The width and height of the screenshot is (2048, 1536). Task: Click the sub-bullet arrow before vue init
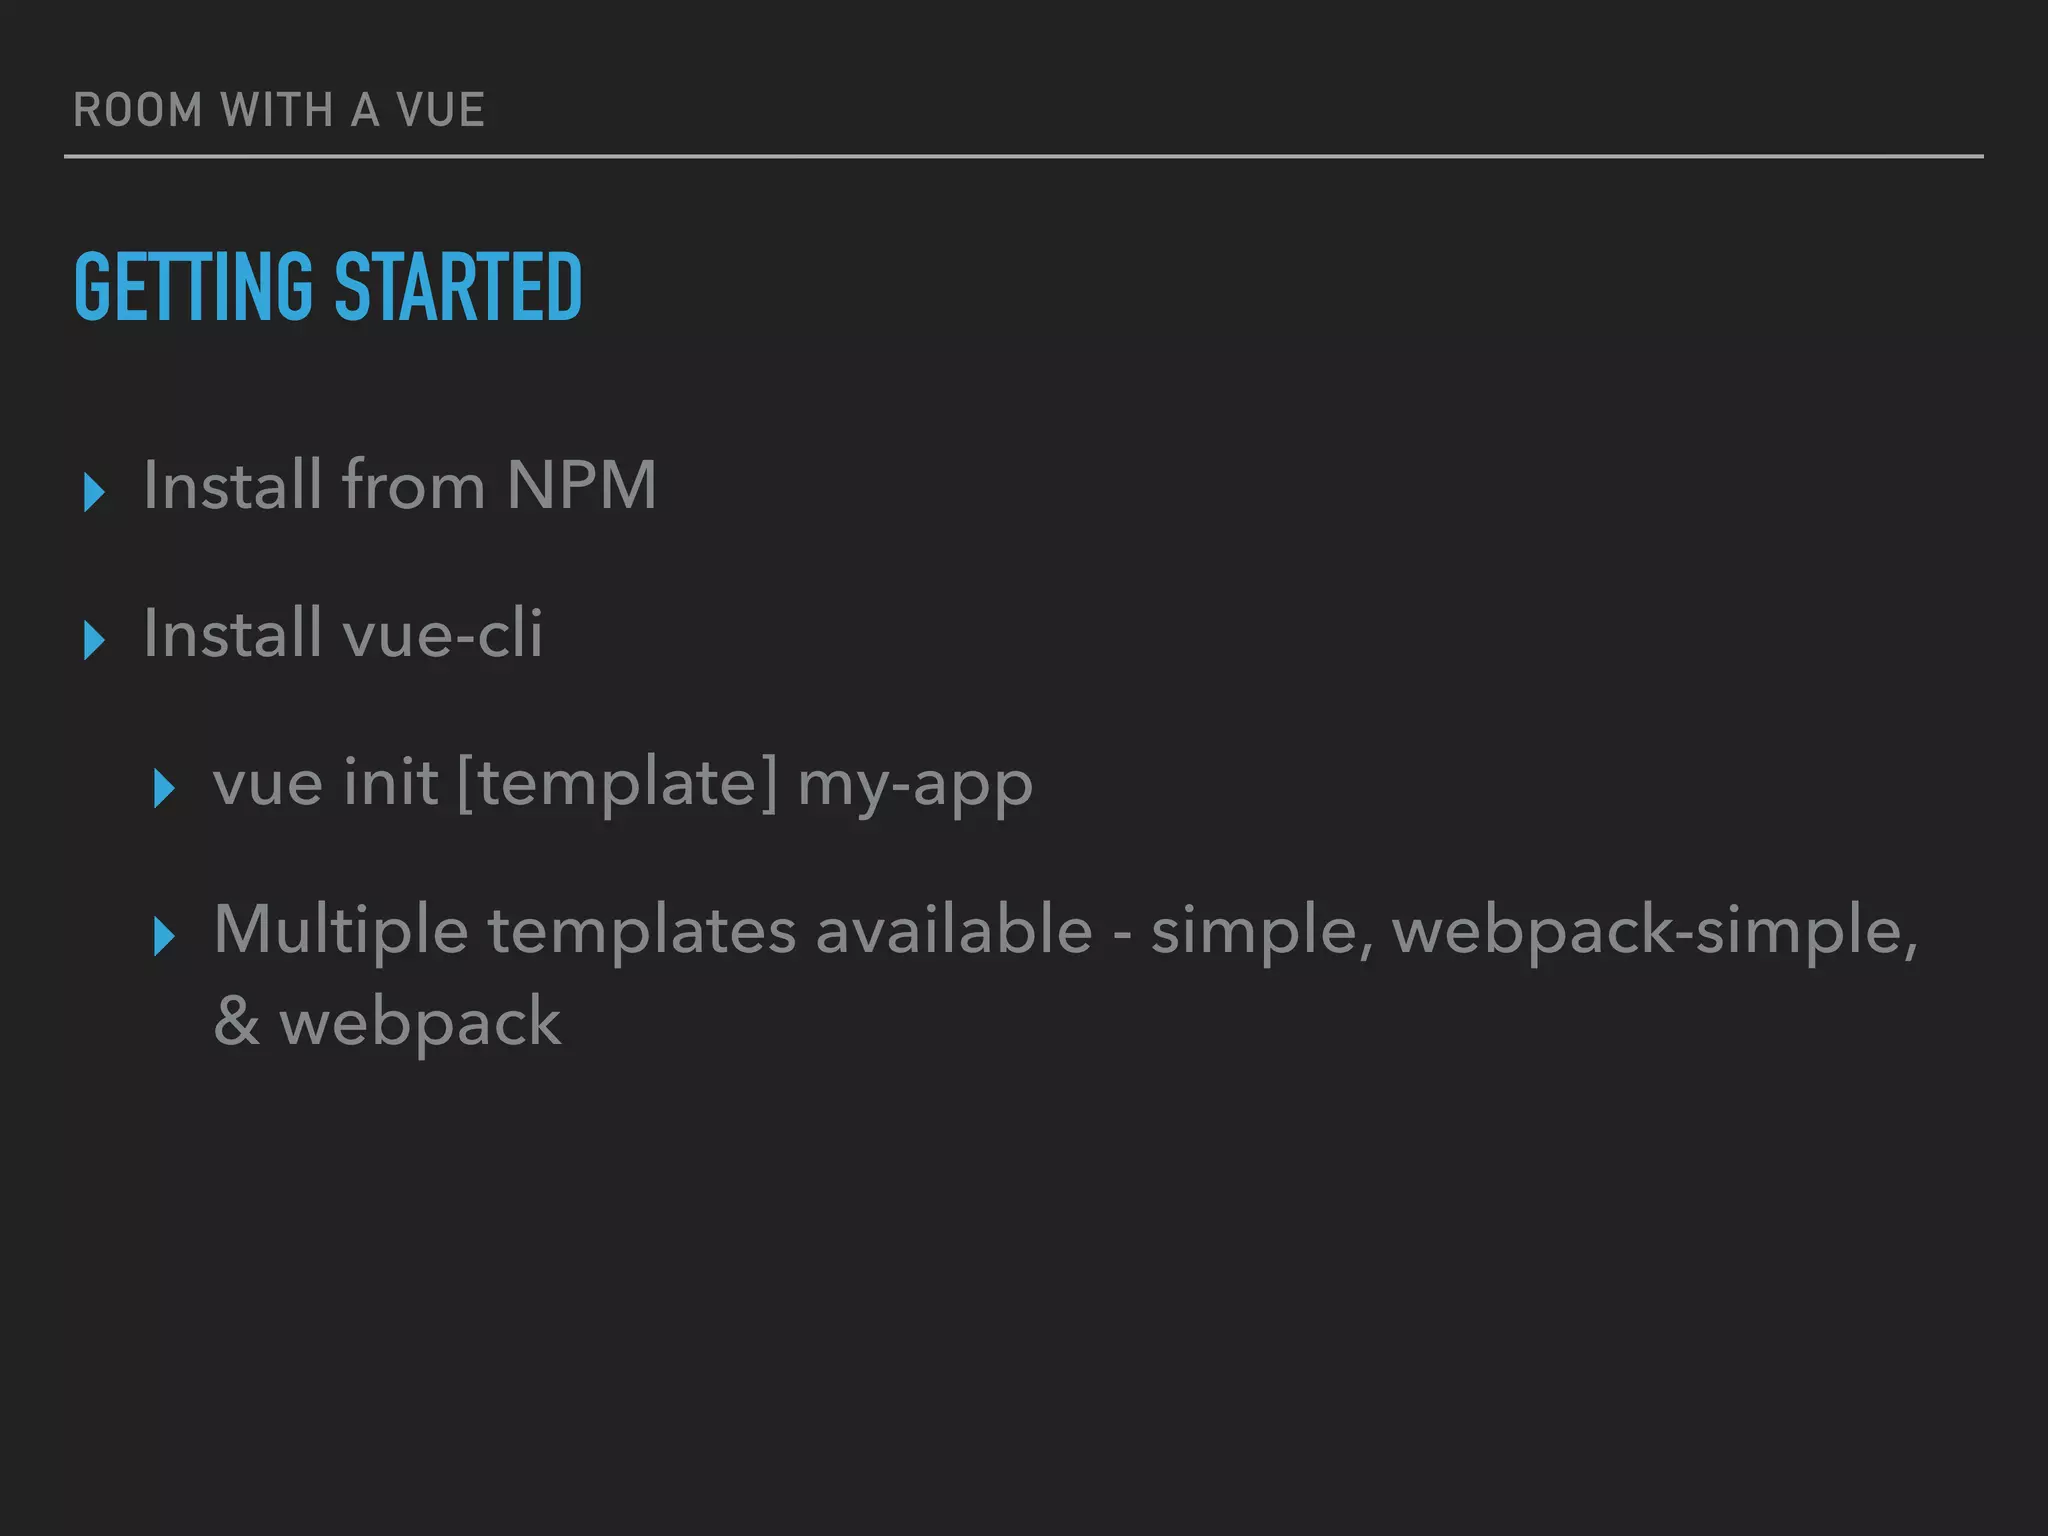click(x=165, y=788)
